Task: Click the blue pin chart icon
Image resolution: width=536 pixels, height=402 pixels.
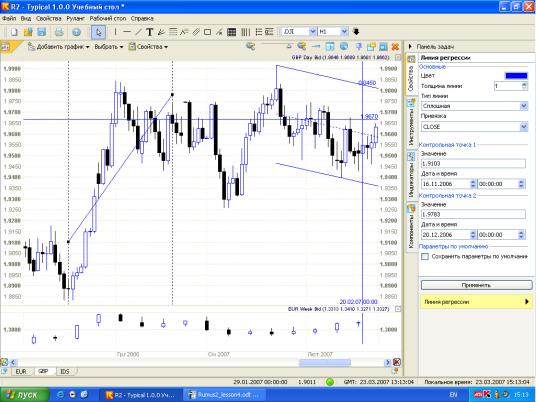Action: pyautogui.click(x=359, y=46)
